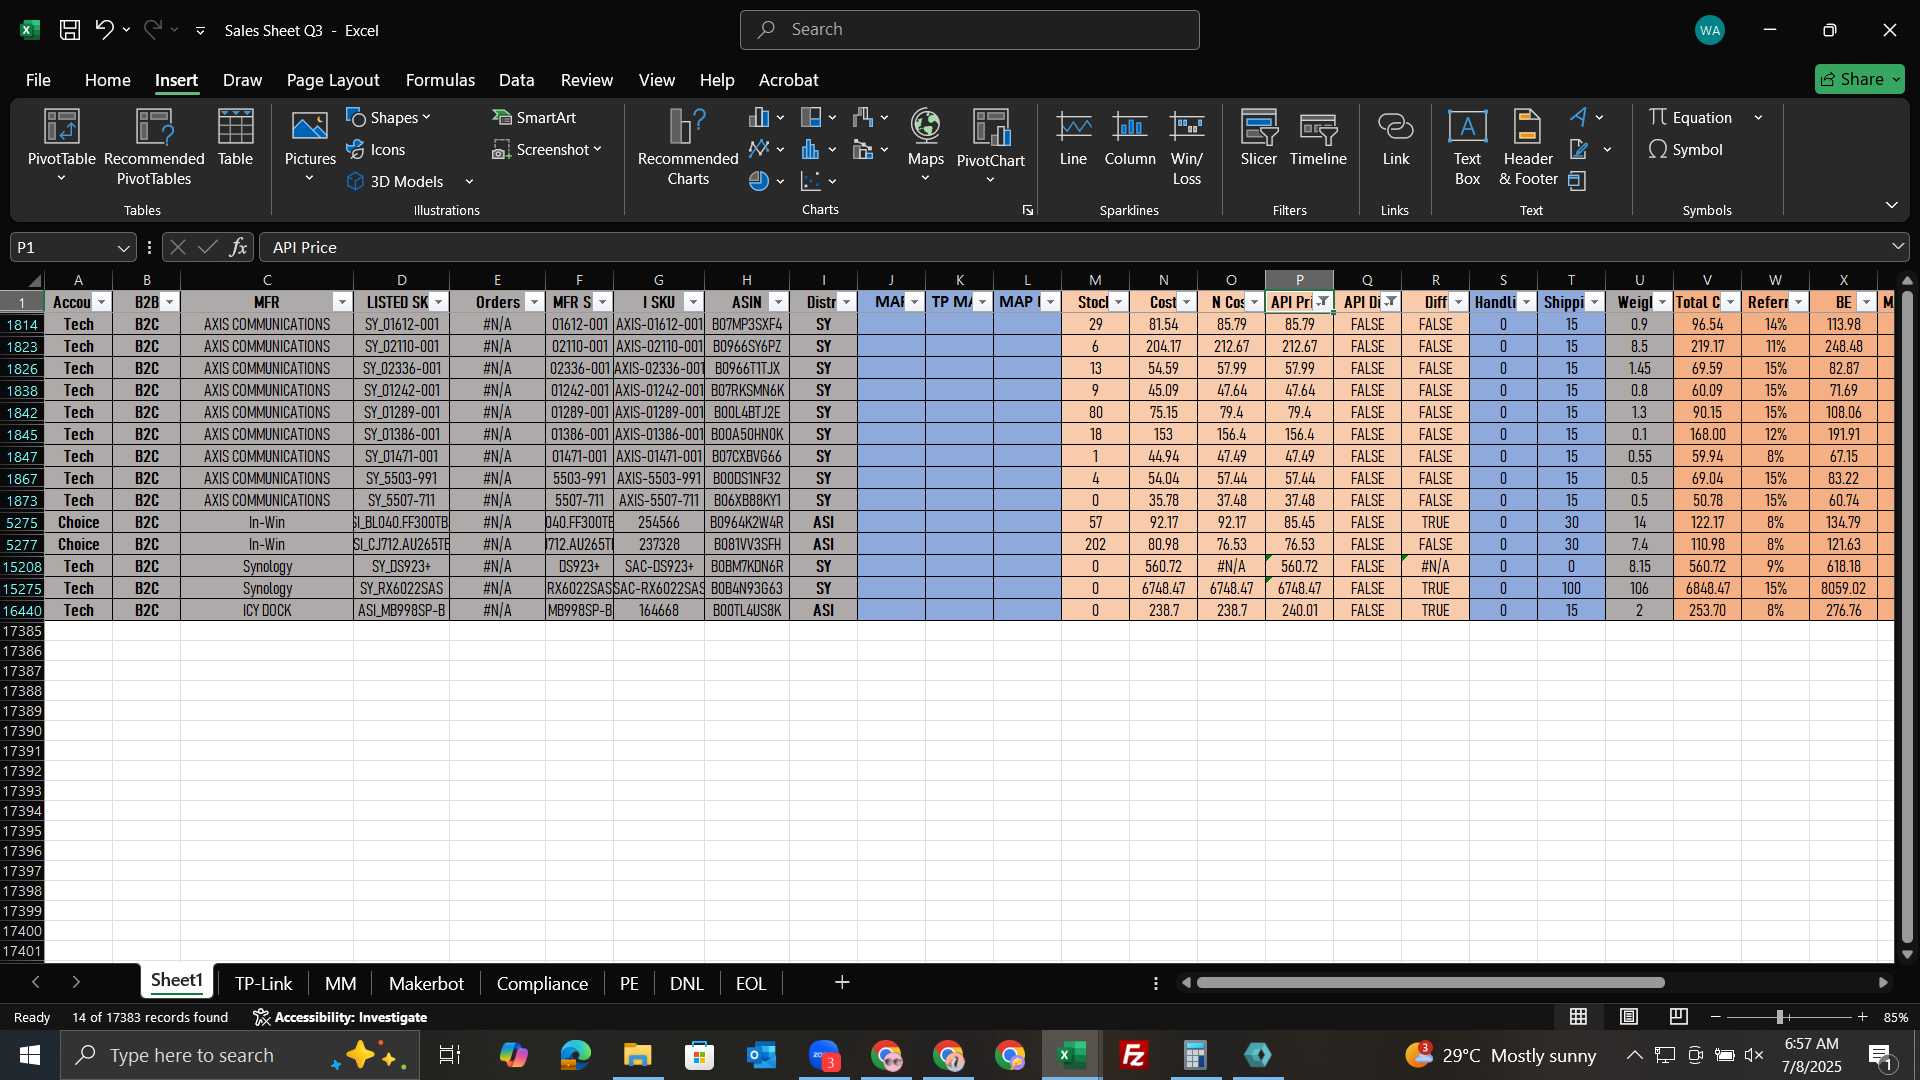
Task: Expand the formula bar
Action: point(1897,247)
